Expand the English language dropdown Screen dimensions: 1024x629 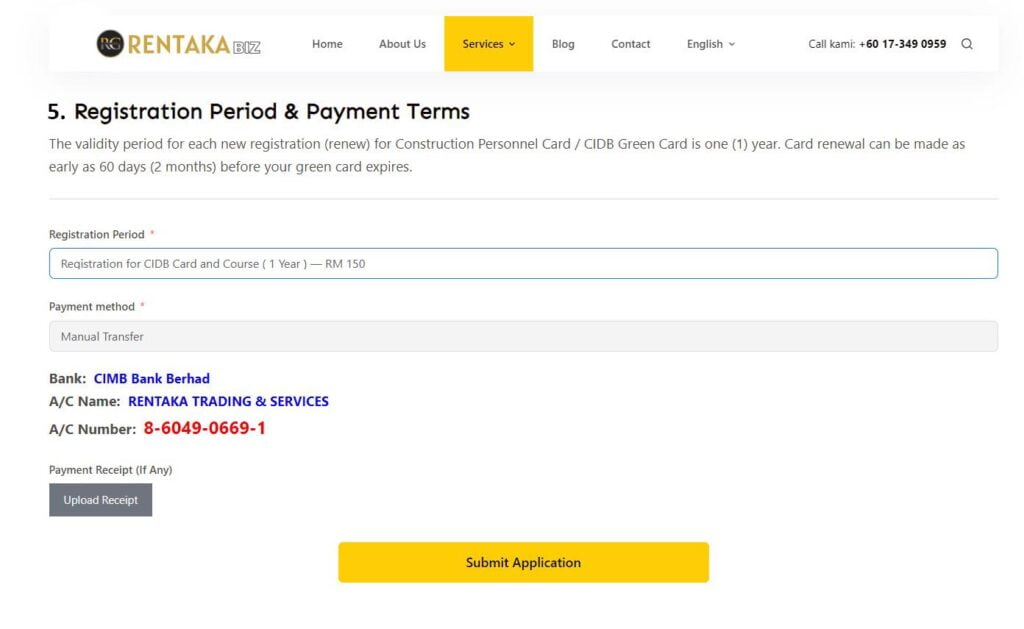[x=710, y=44]
